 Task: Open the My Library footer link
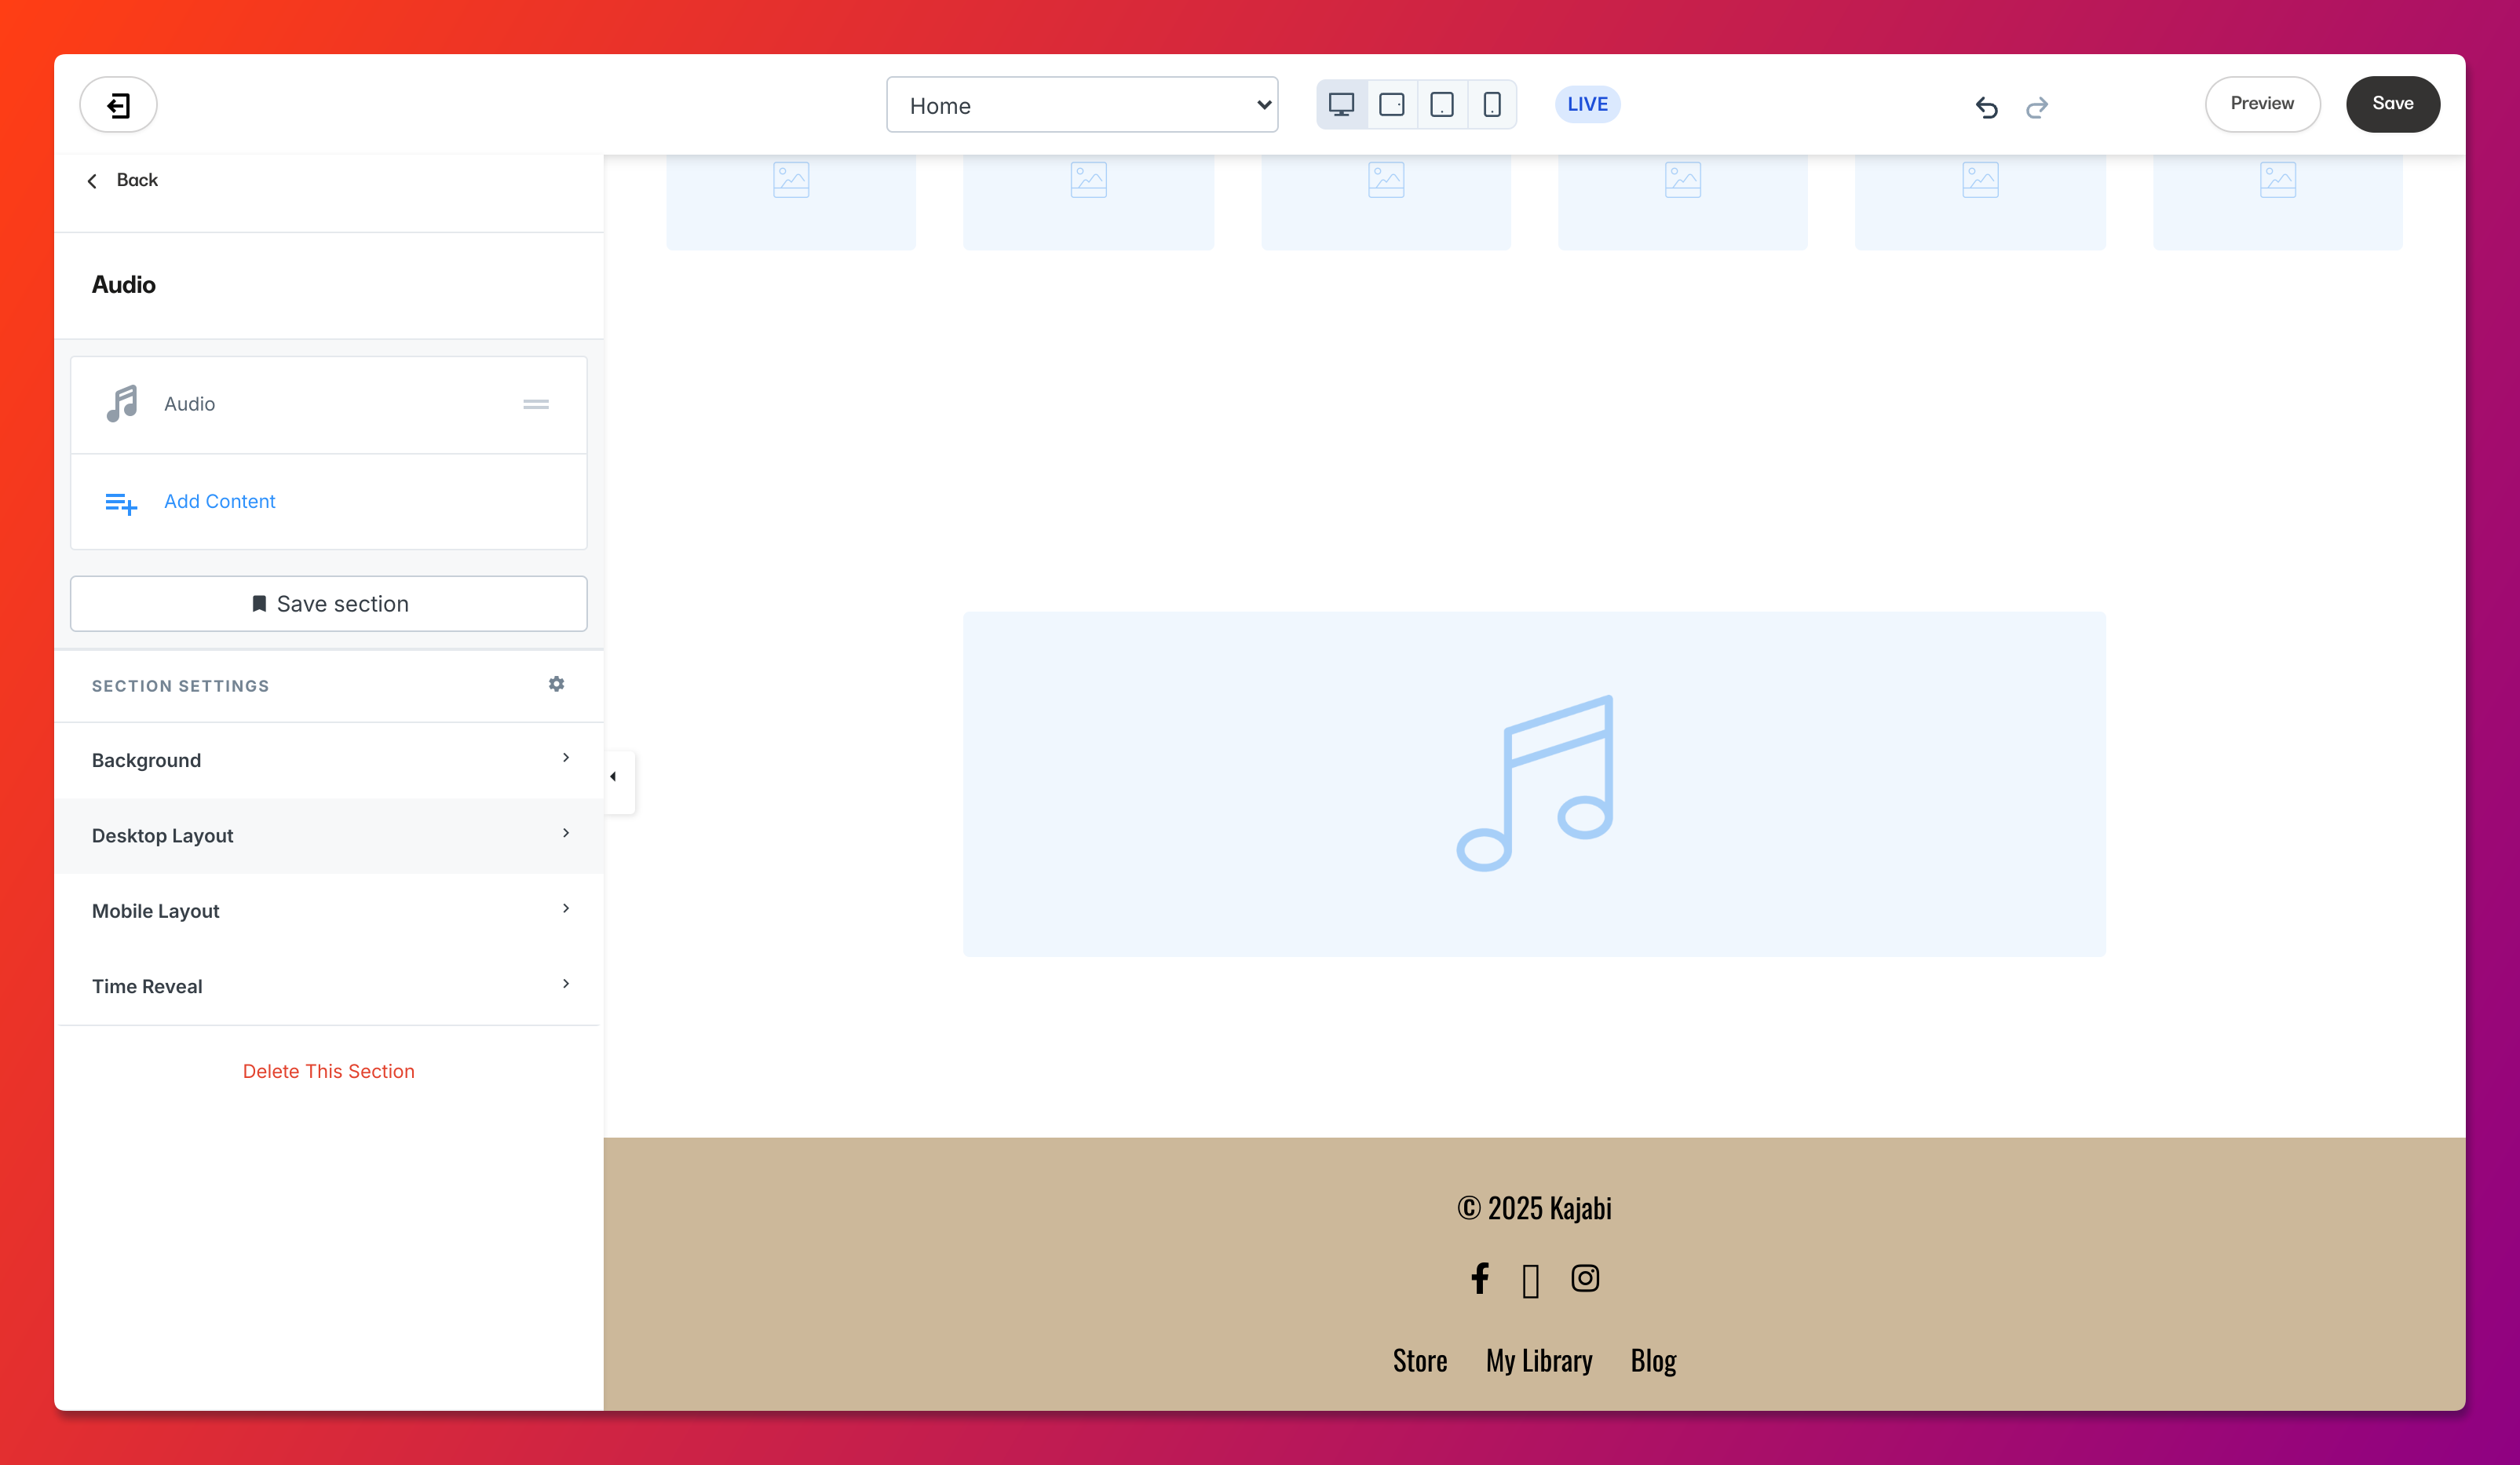(x=1538, y=1361)
